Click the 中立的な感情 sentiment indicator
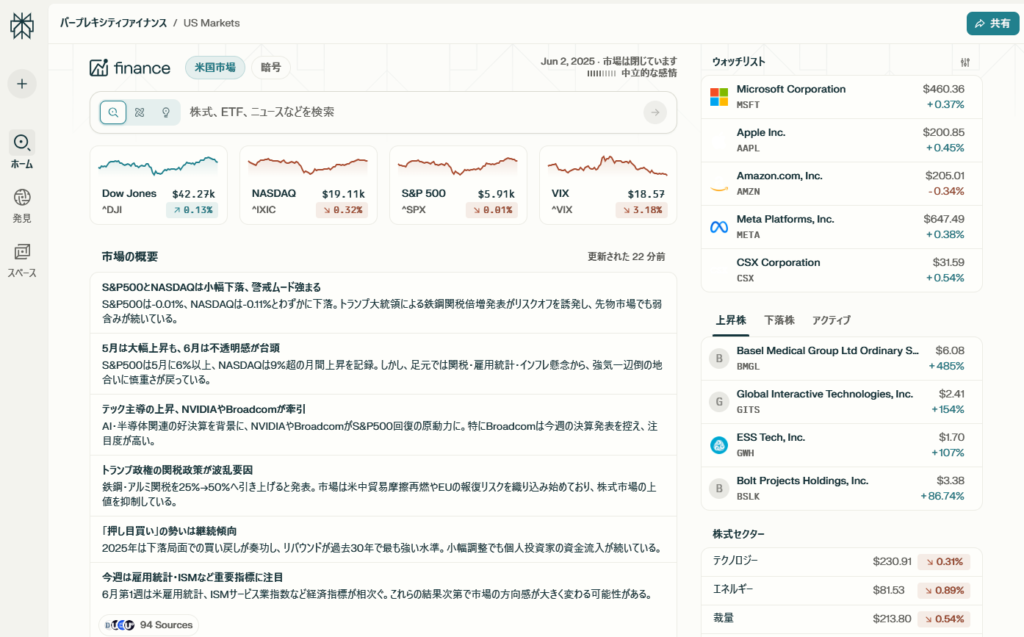 click(632, 73)
